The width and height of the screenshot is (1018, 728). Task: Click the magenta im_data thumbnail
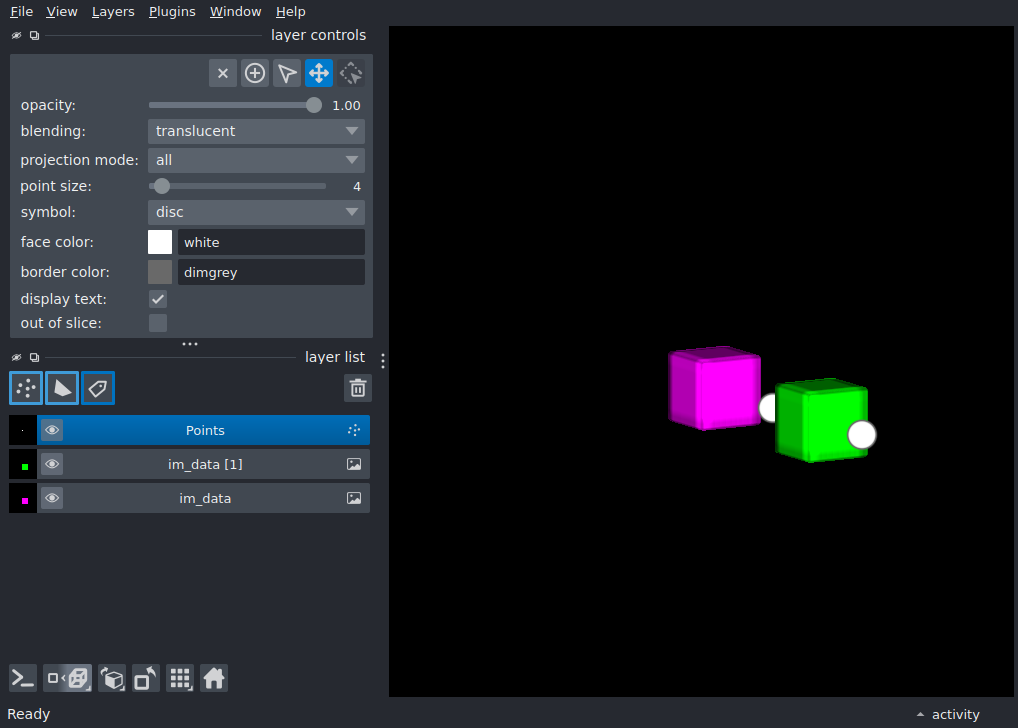click(x=23, y=498)
